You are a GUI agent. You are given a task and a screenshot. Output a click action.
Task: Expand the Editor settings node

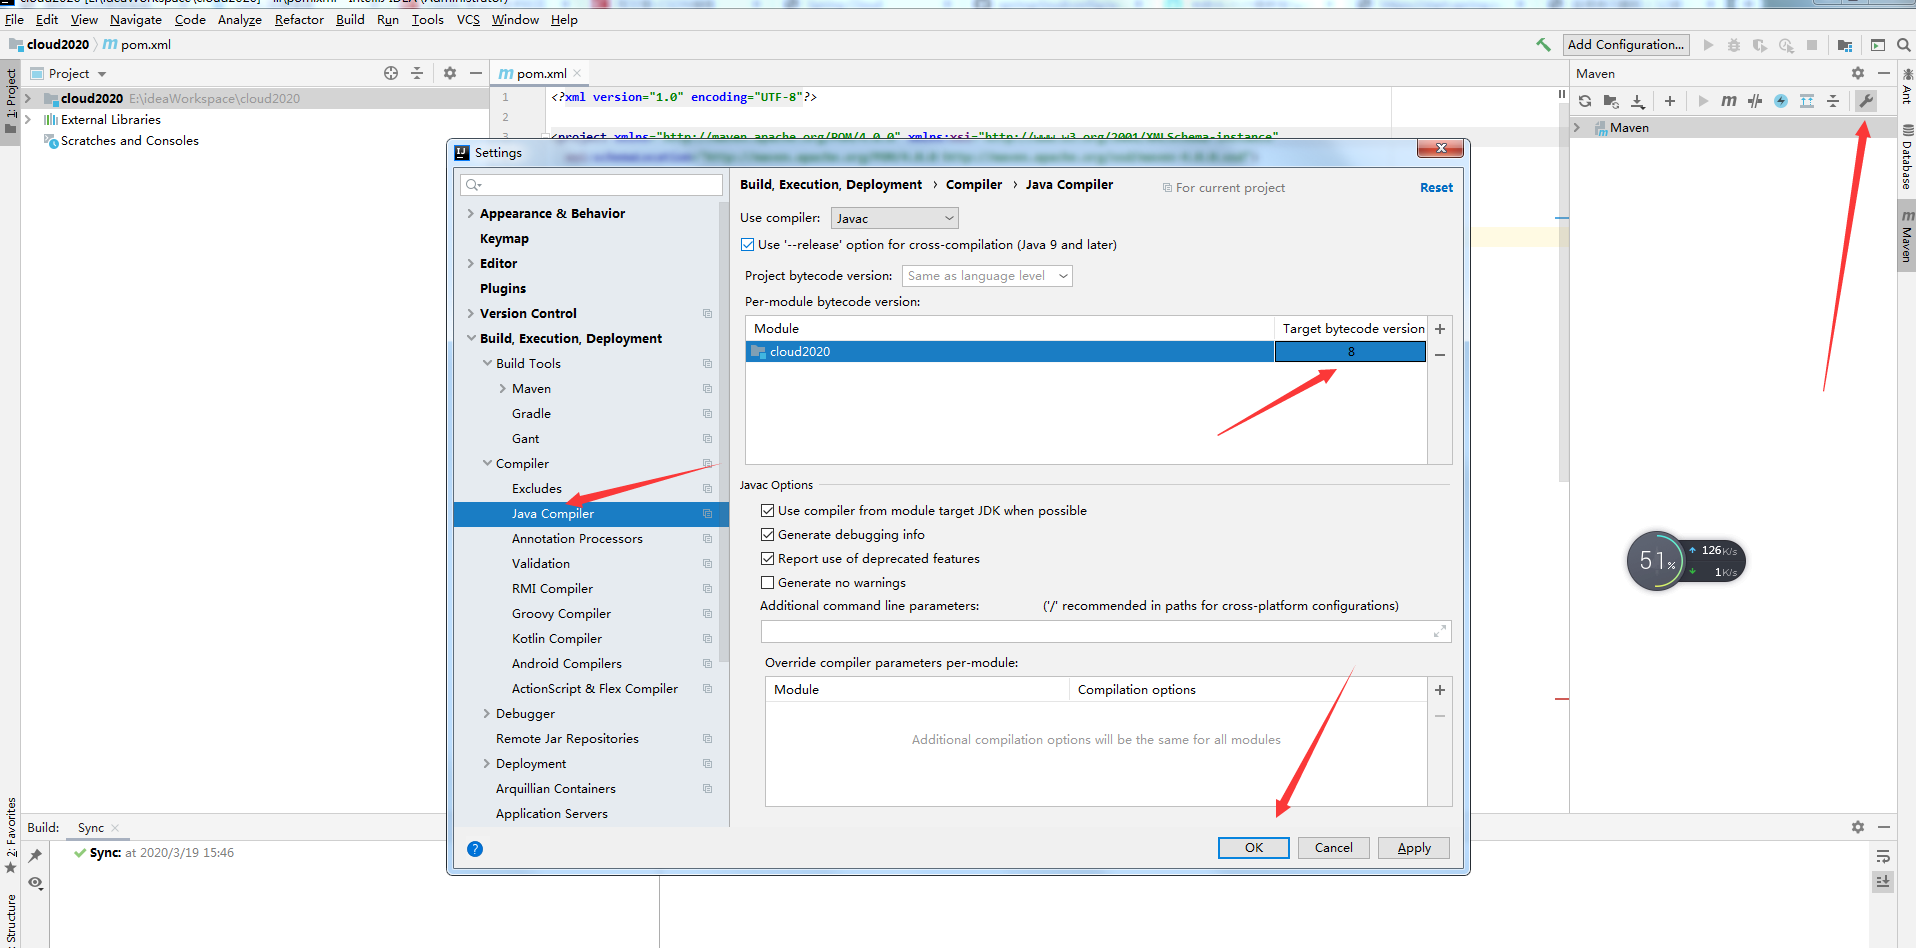(470, 264)
